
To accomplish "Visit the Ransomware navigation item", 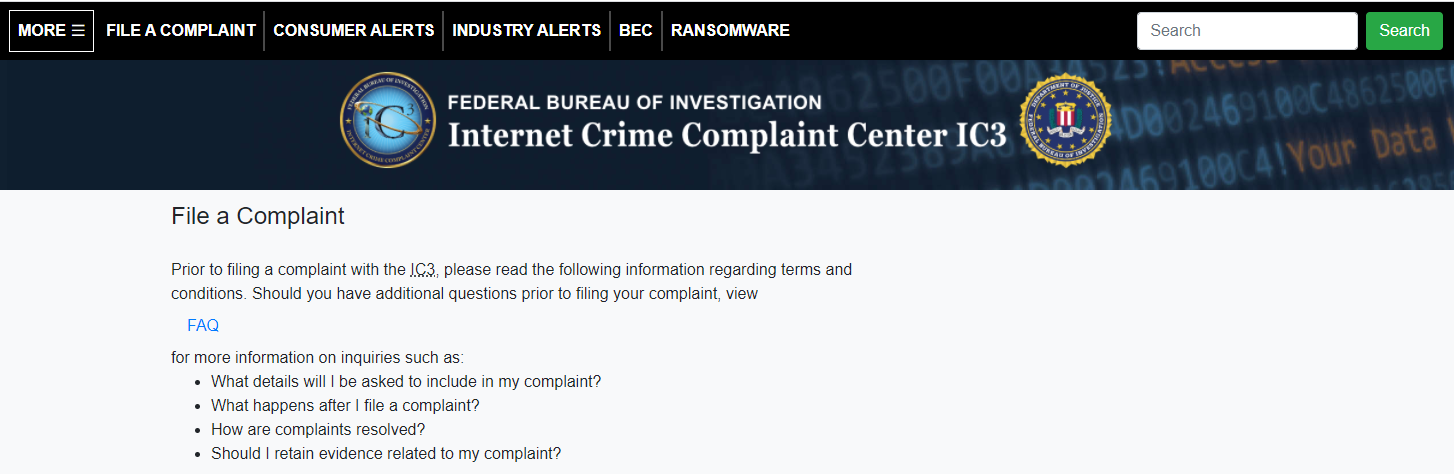I will [x=730, y=30].
